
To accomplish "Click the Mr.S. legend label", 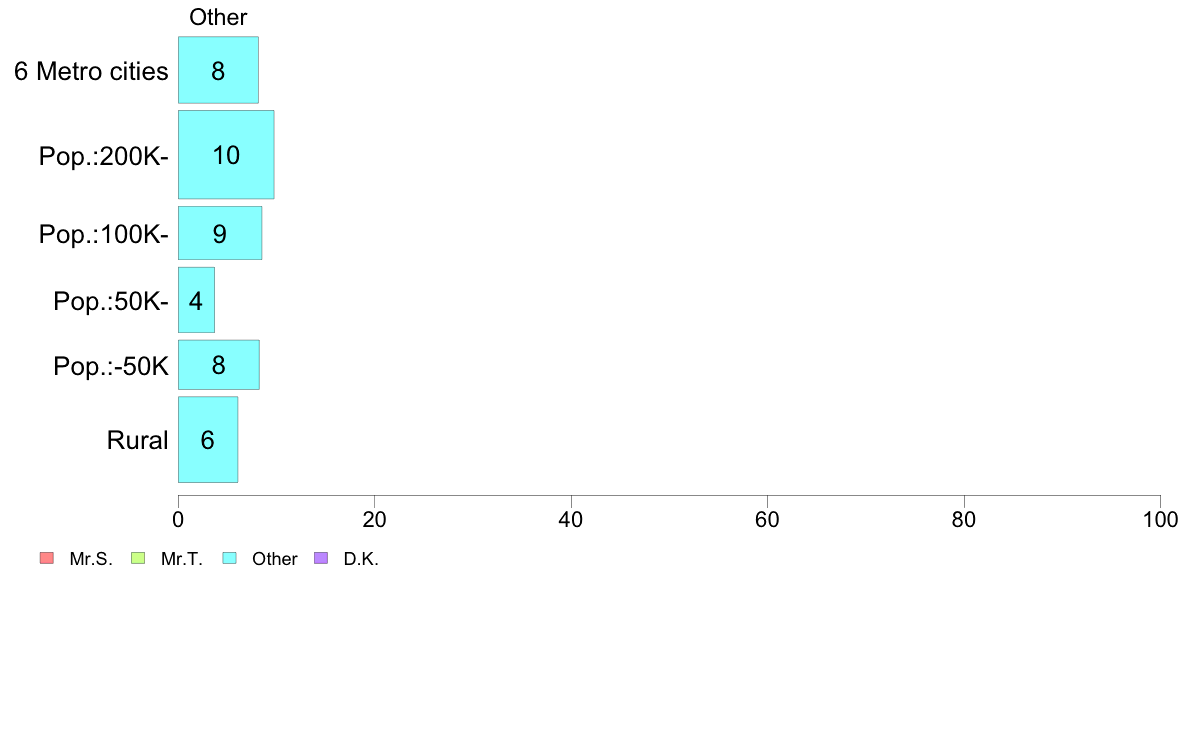I will [91, 559].
